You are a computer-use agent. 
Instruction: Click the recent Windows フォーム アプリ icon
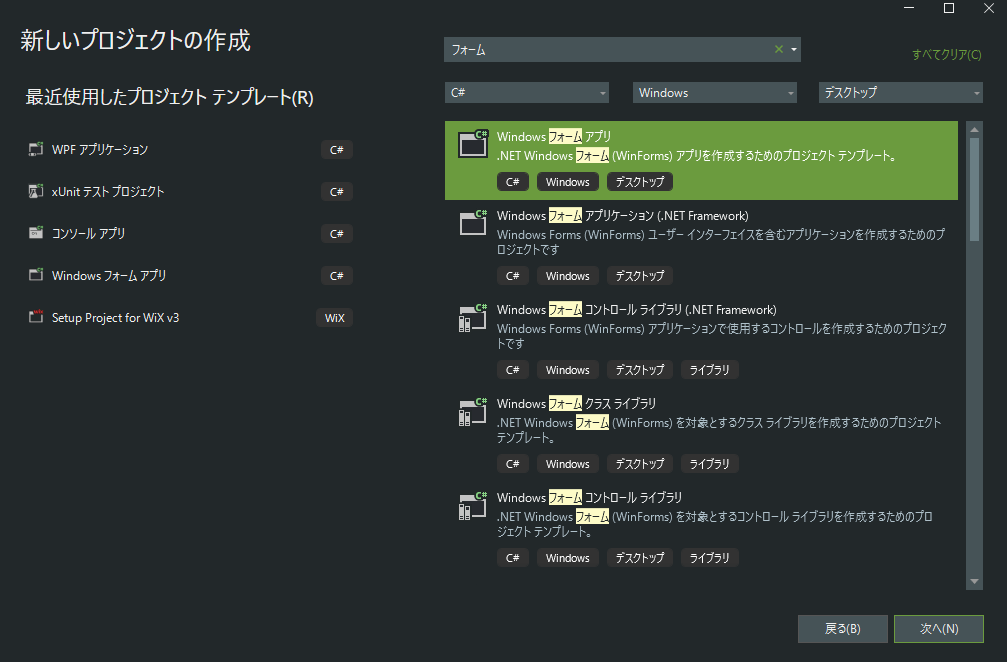click(x=36, y=275)
